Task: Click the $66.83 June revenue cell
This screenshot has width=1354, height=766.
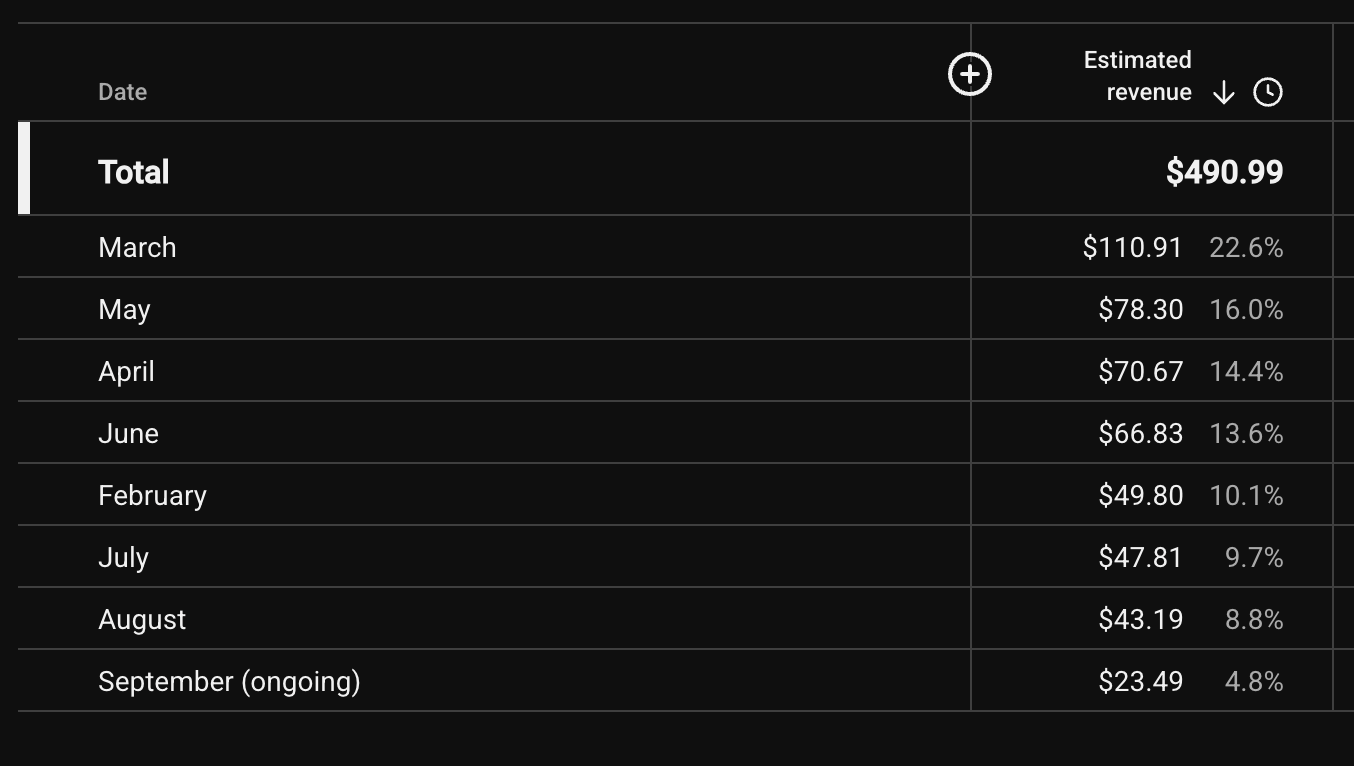Action: 1140,433
